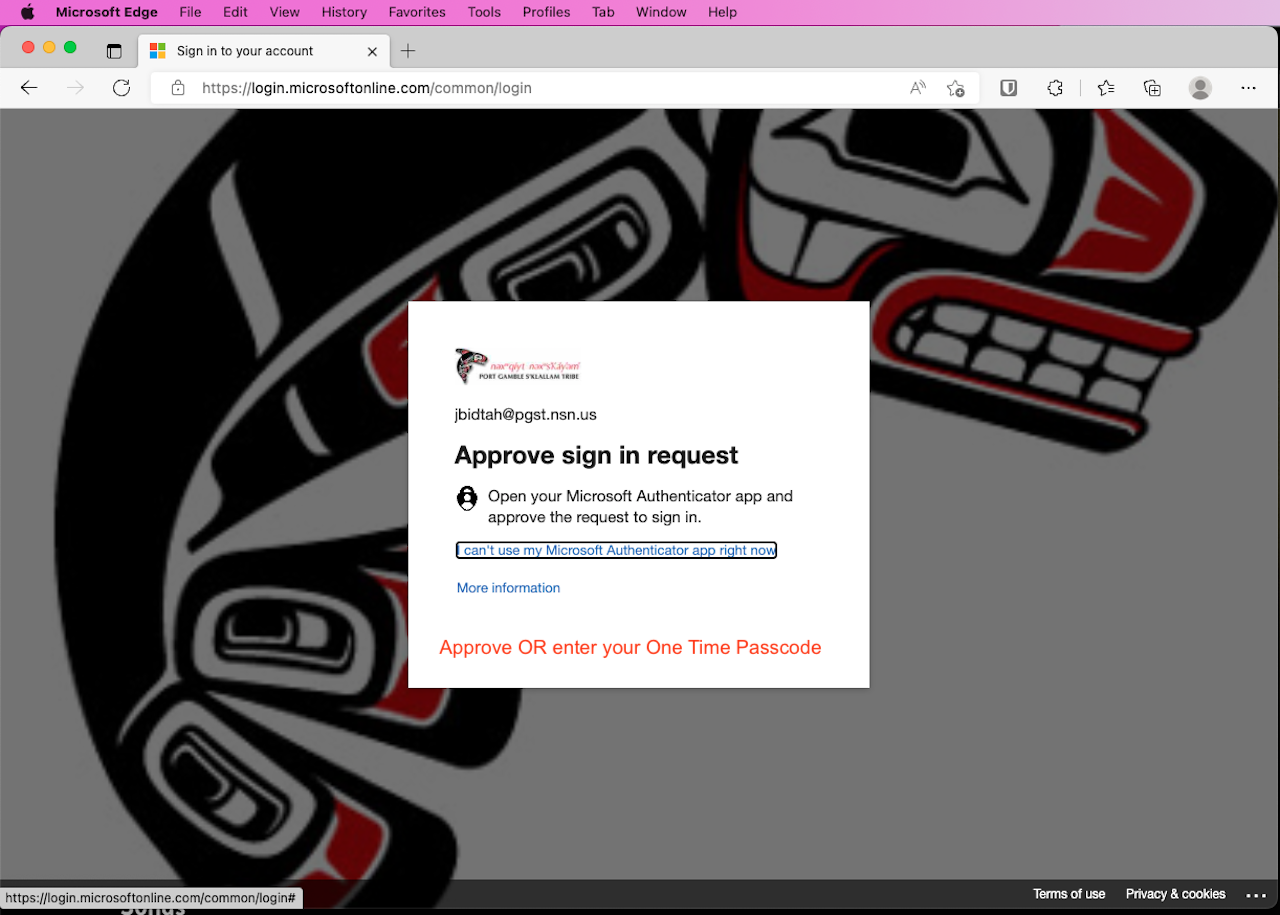Screen dimensions: 1280x915
Task: Minimize the window with the yellow button
Action: point(49,47)
